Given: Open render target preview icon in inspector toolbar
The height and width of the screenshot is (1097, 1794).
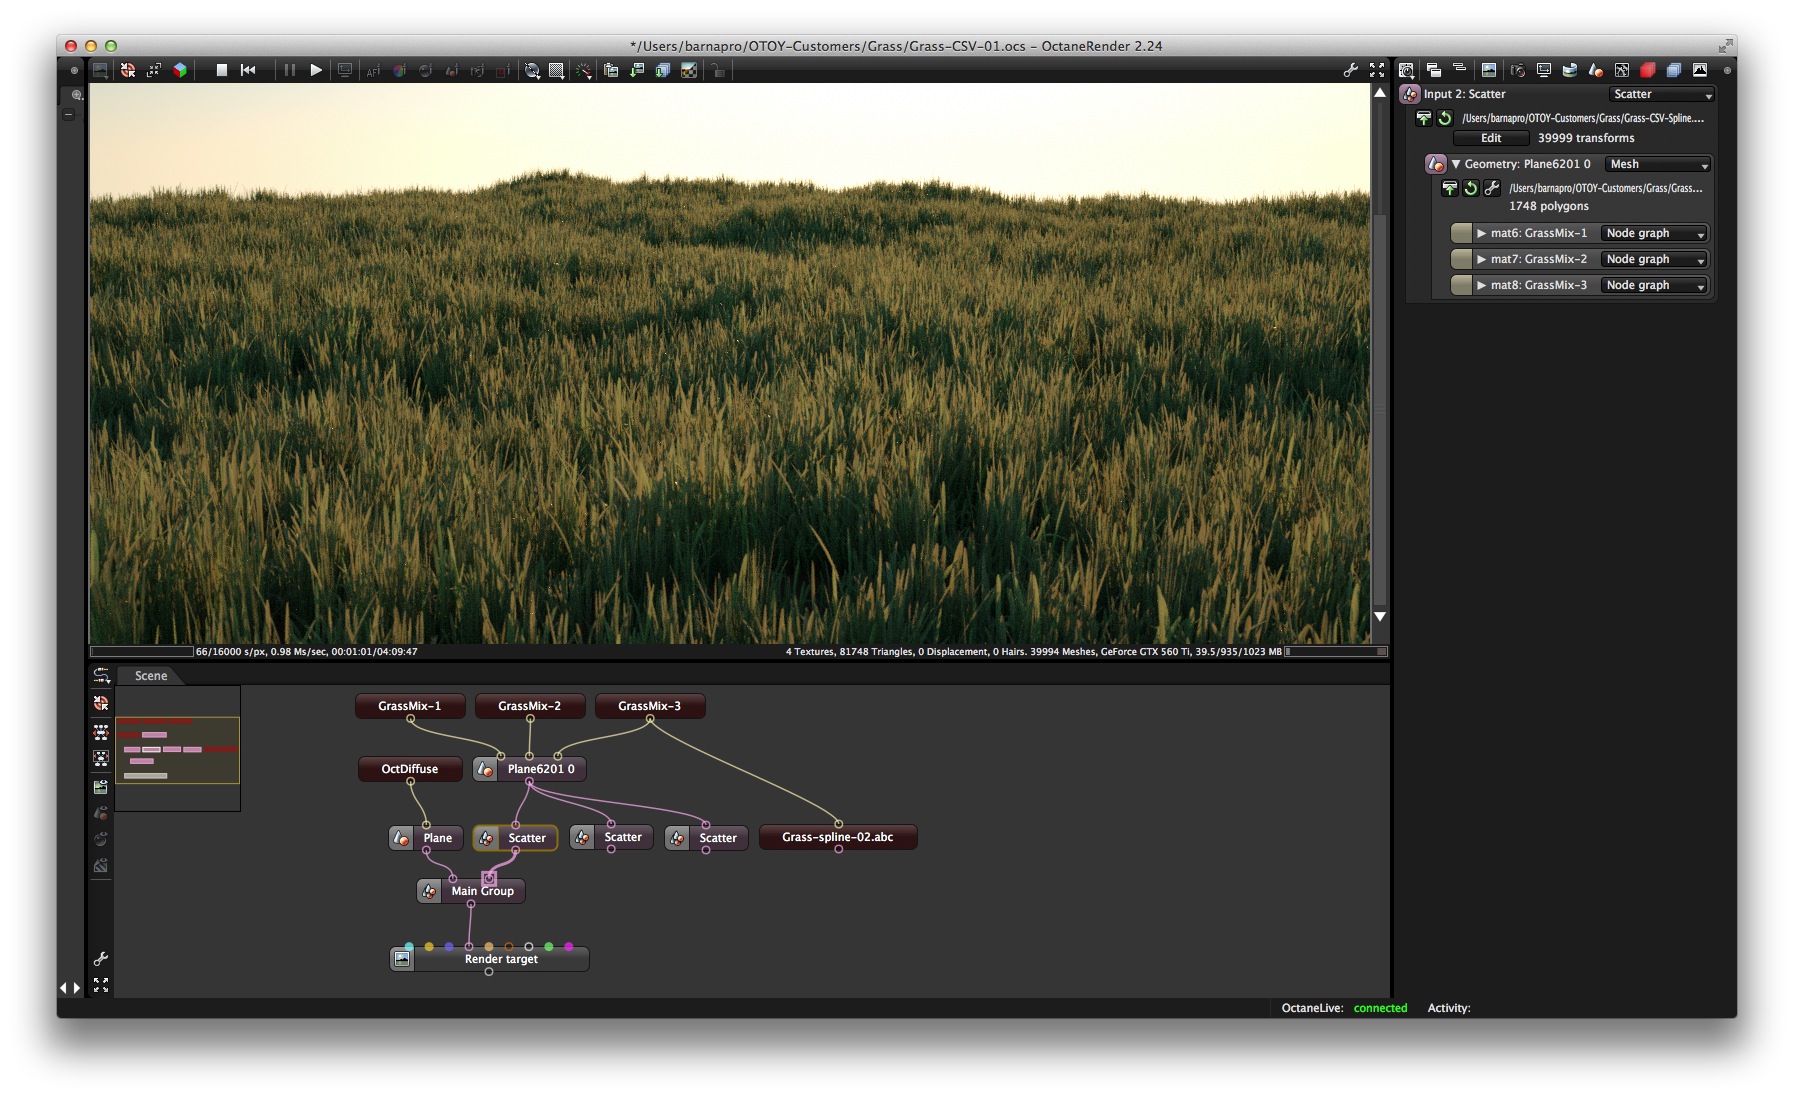Looking at the screenshot, I should click(1489, 70).
